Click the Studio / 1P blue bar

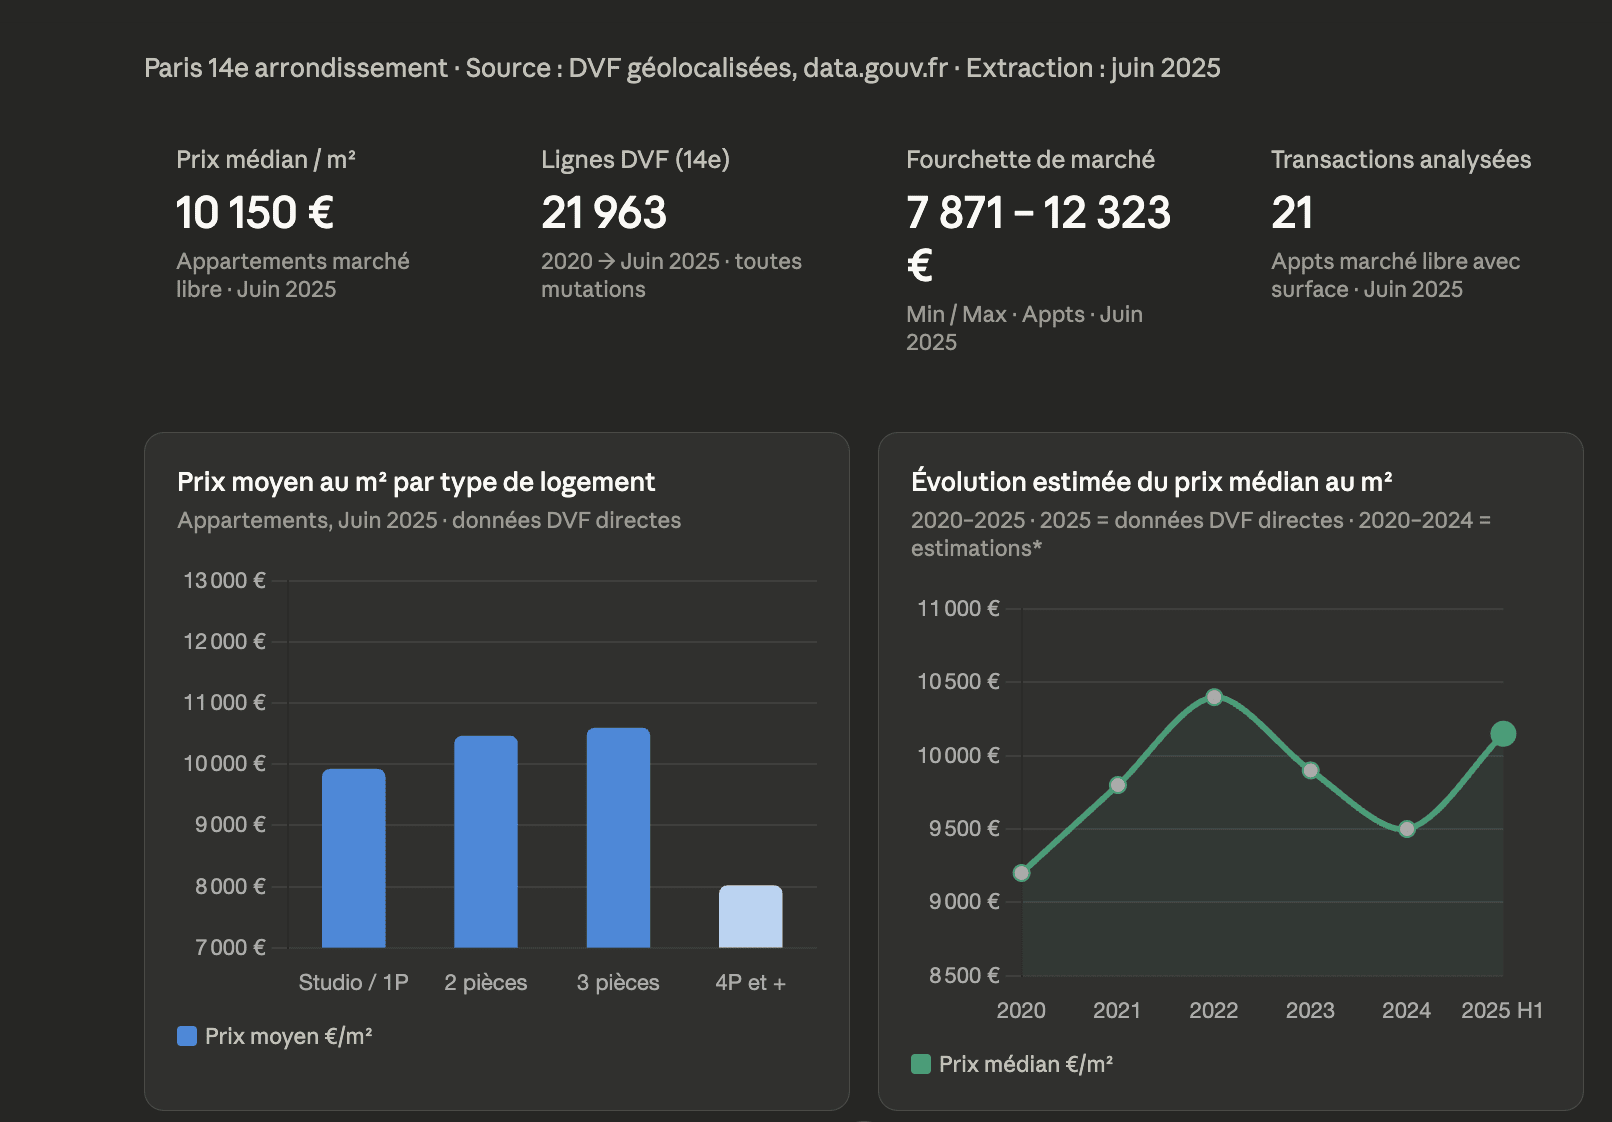(354, 858)
